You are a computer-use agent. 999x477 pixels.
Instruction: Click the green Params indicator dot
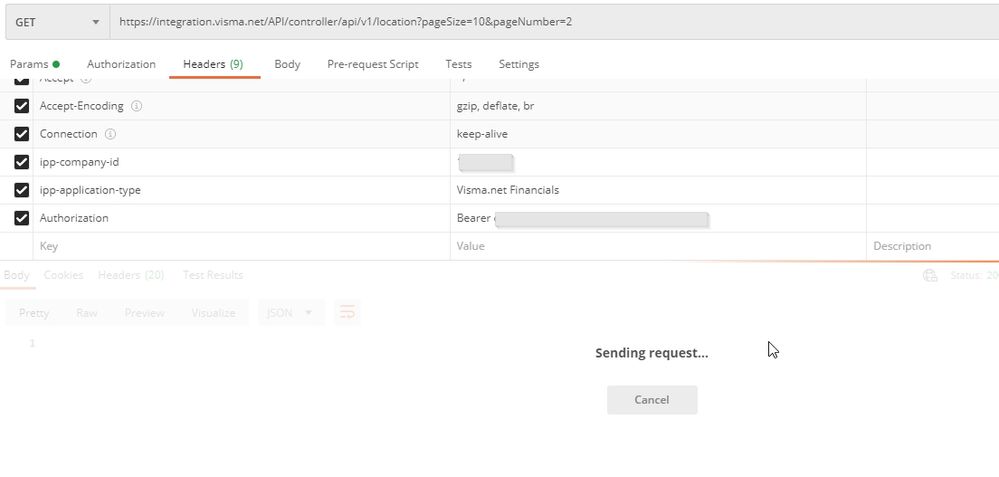pyautogui.click(x=56, y=64)
